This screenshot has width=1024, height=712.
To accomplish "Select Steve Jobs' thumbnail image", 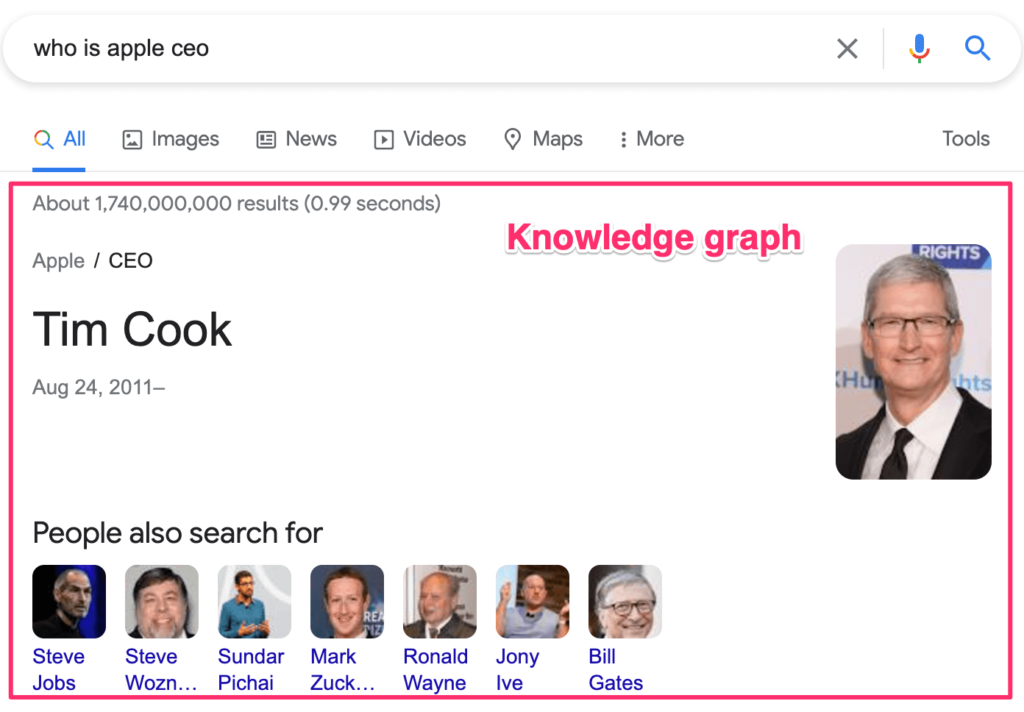I will 68,600.
